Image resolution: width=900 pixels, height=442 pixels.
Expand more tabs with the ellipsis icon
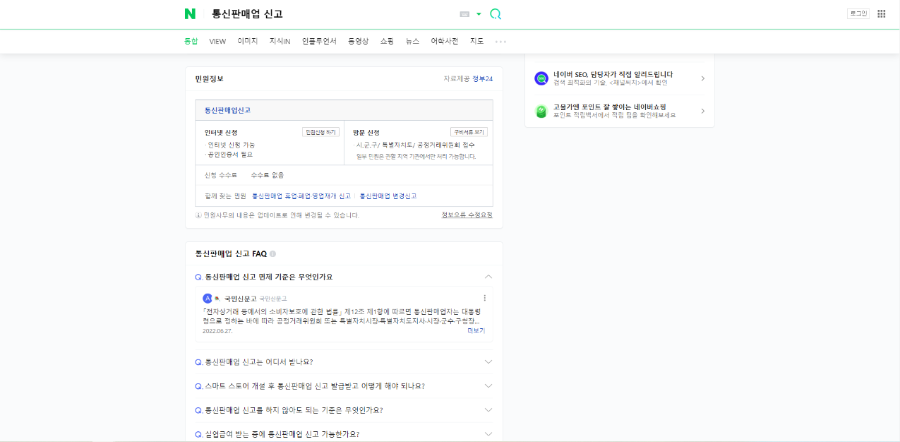tap(501, 41)
